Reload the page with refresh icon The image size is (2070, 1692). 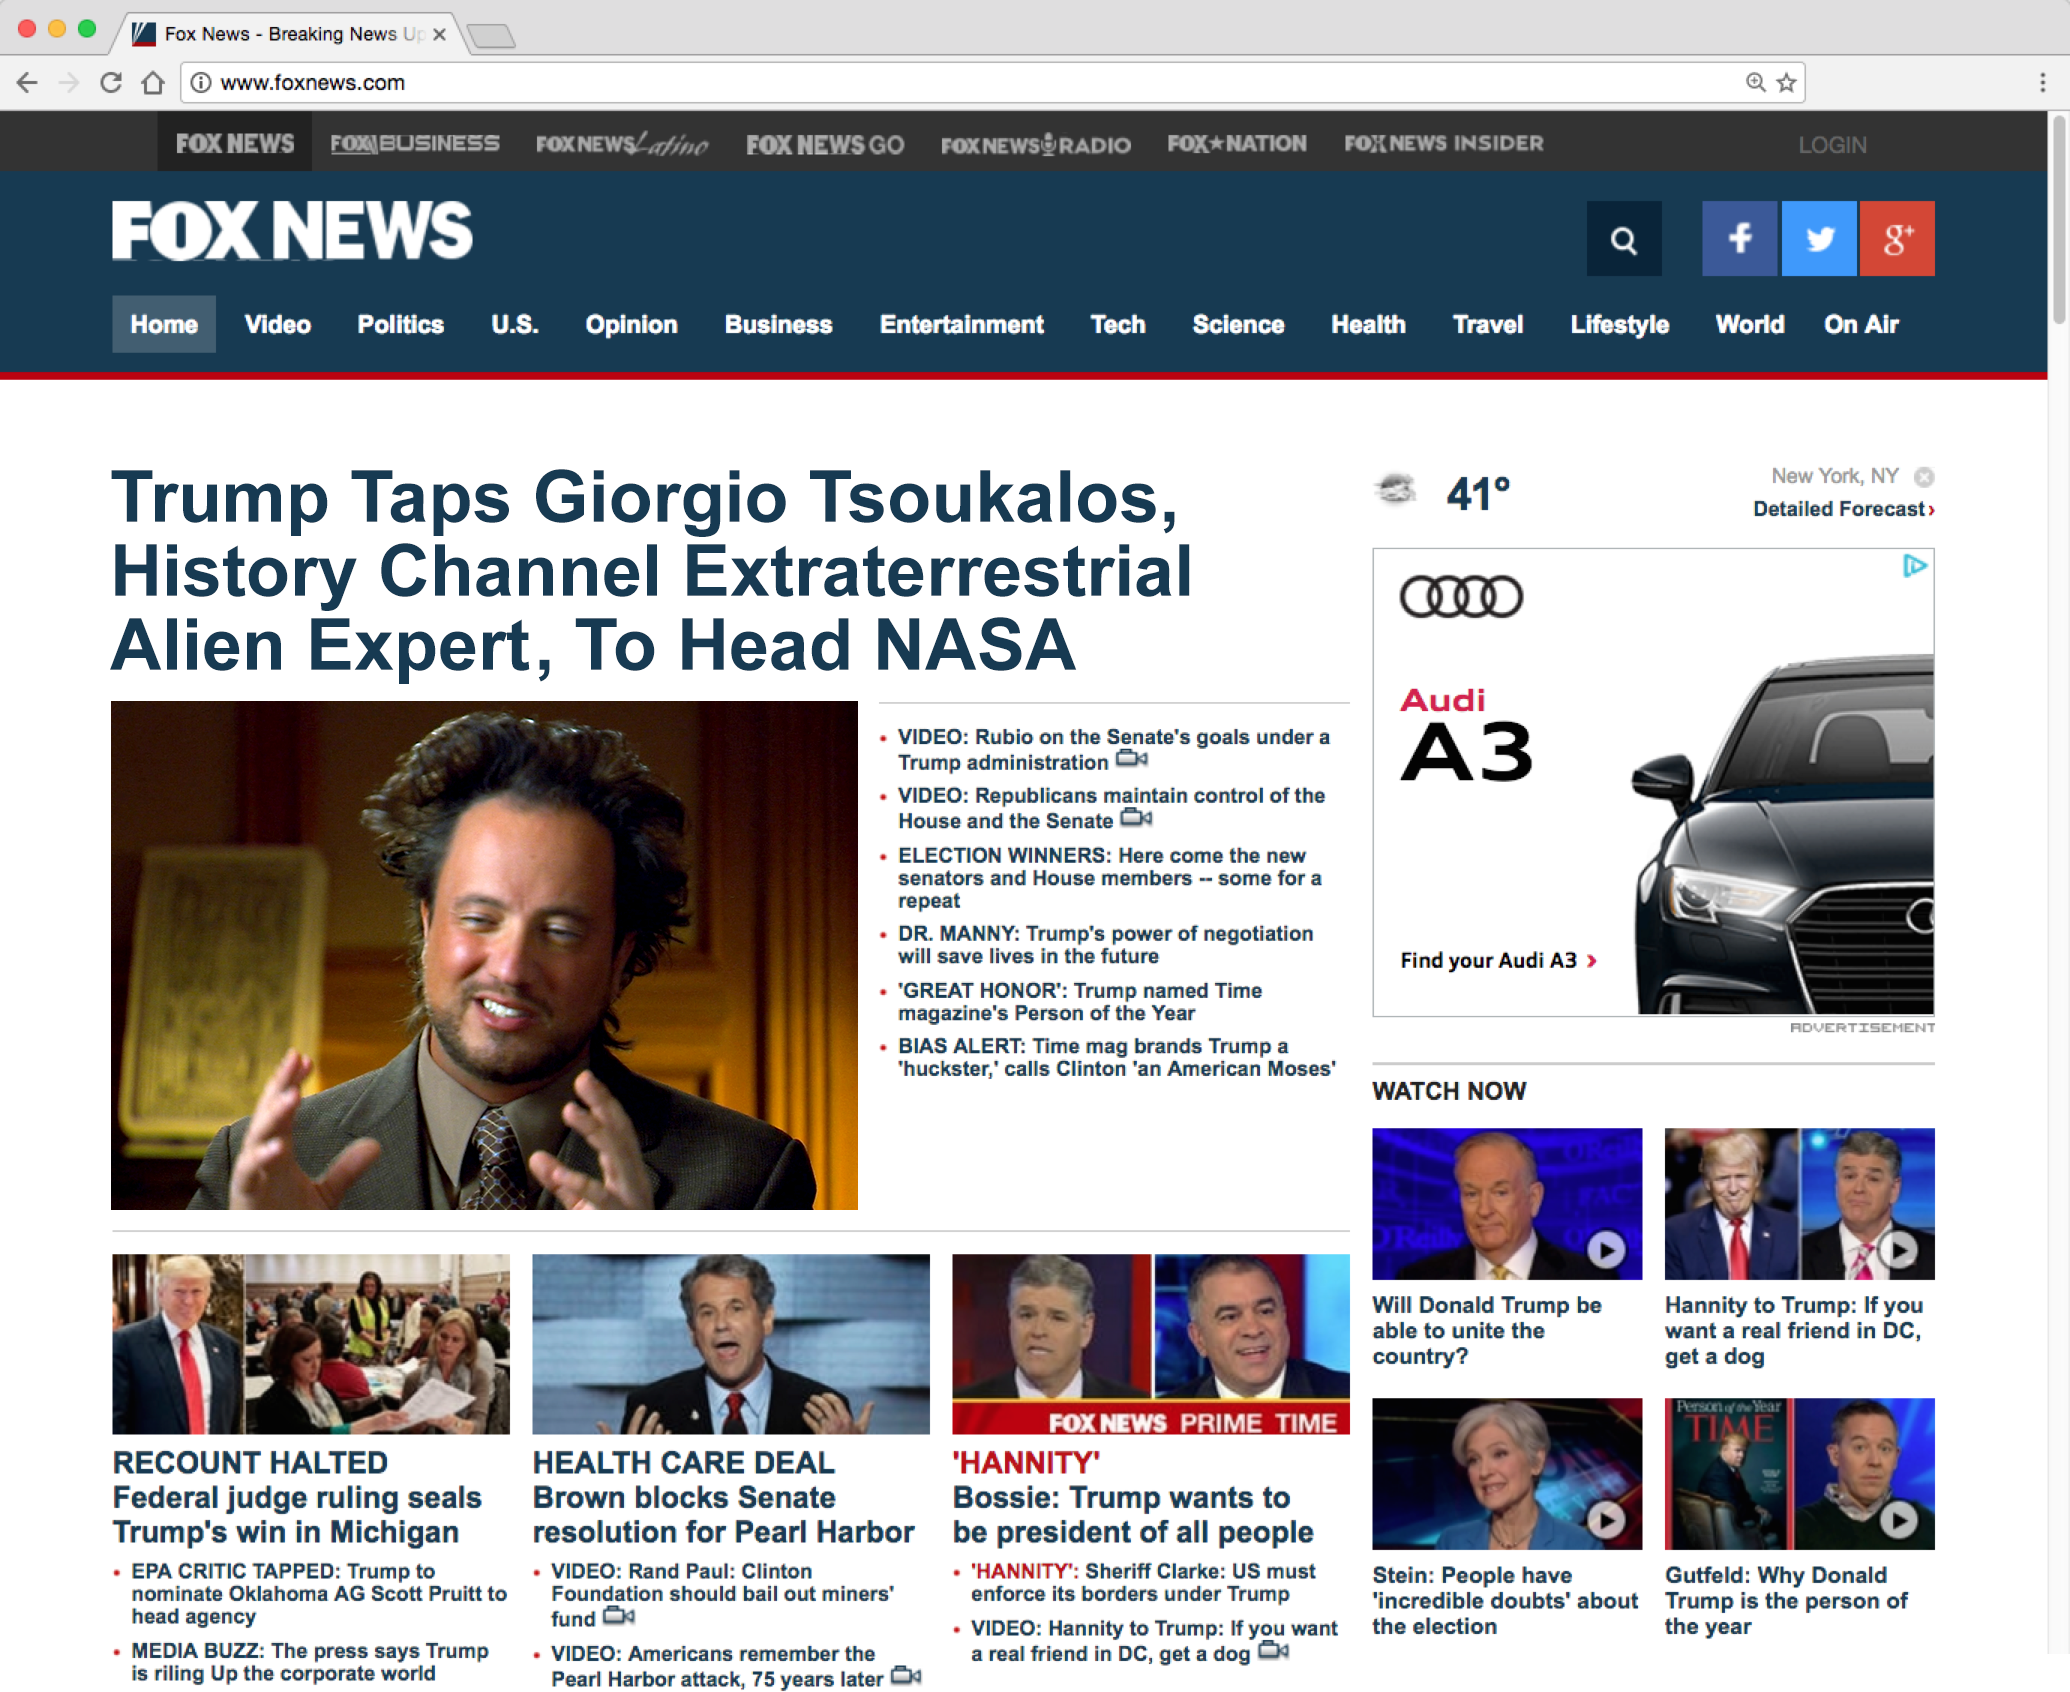pyautogui.click(x=111, y=82)
